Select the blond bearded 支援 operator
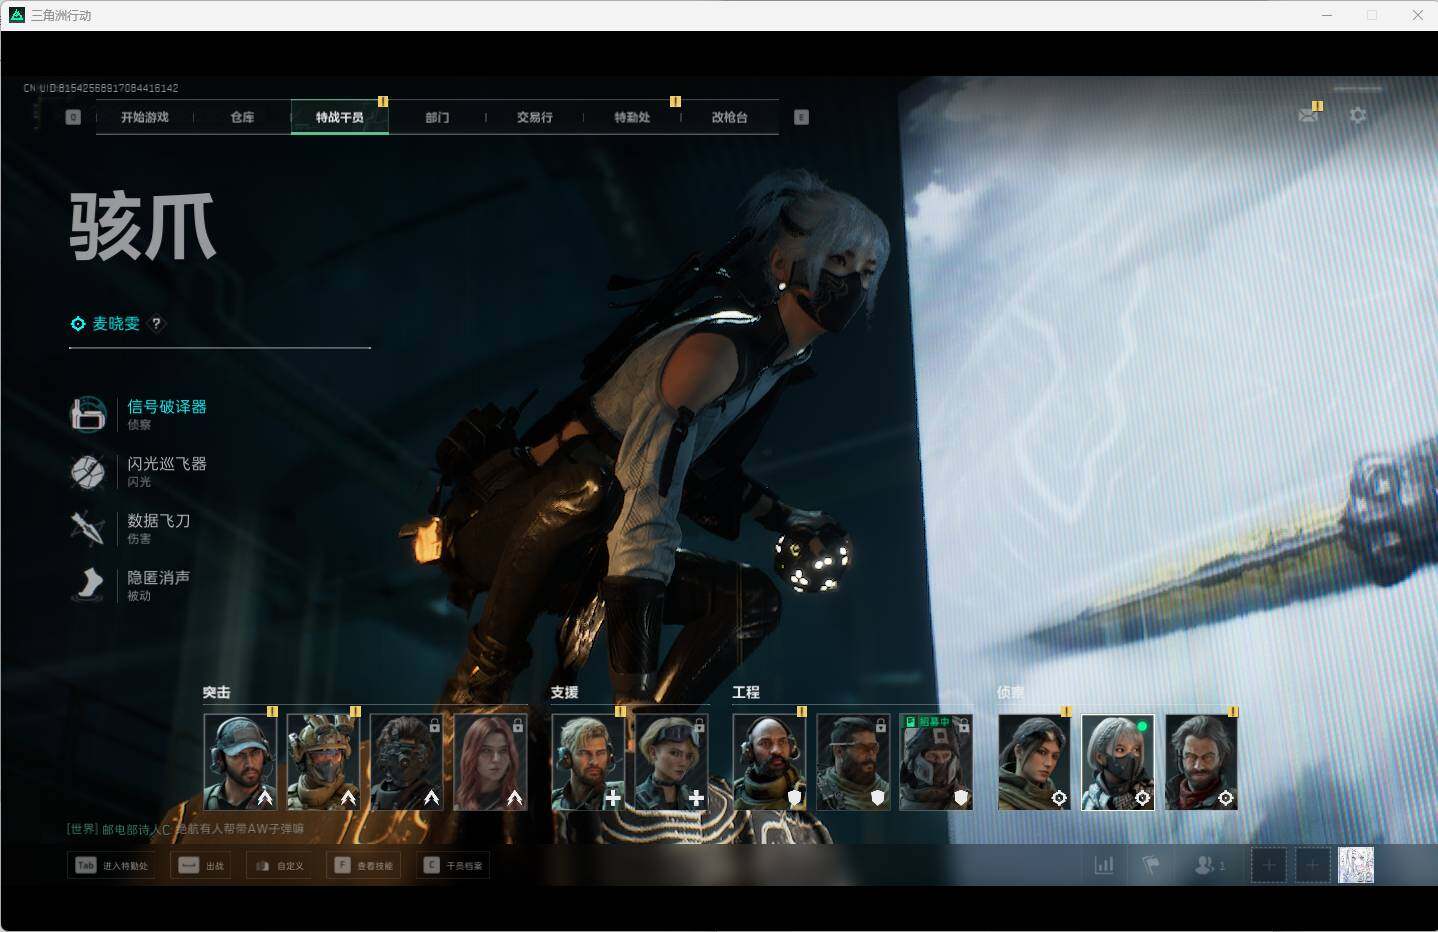The height and width of the screenshot is (932, 1438). 588,761
